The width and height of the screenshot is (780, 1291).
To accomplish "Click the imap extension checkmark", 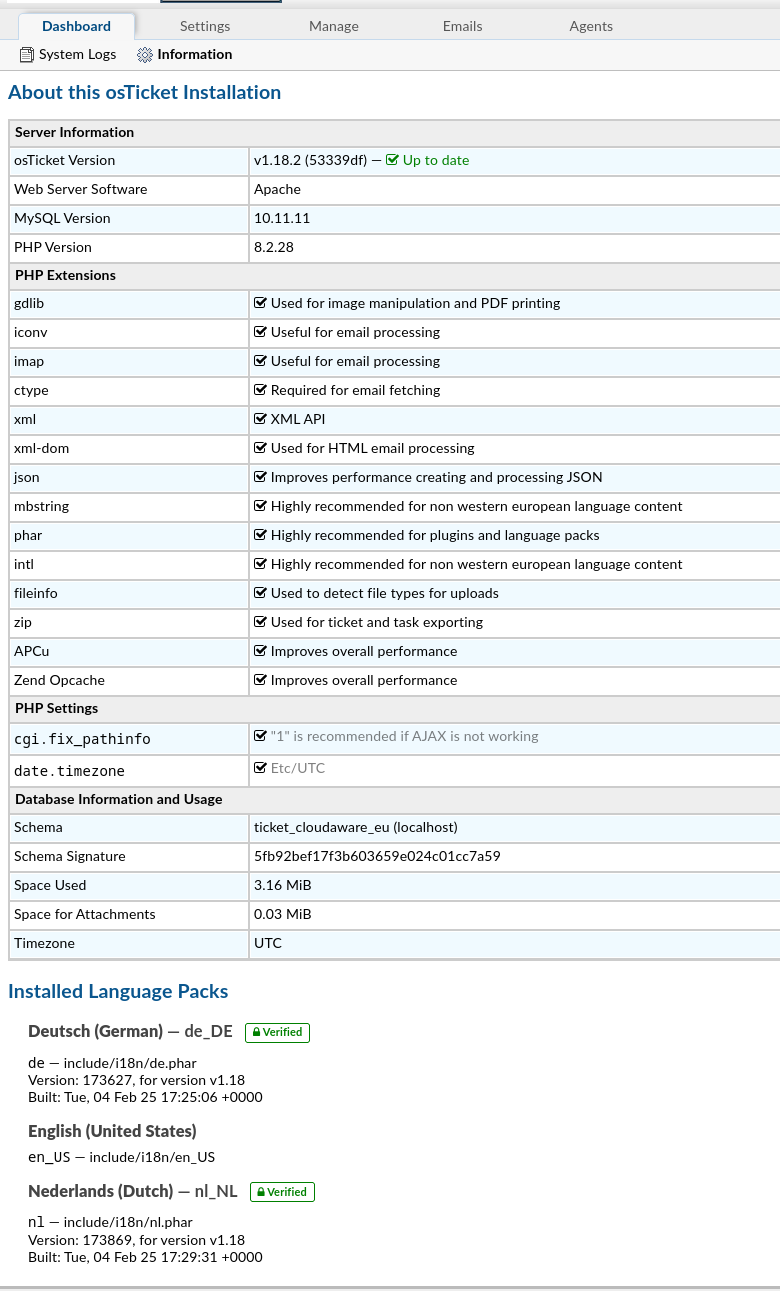I will coord(261,361).
